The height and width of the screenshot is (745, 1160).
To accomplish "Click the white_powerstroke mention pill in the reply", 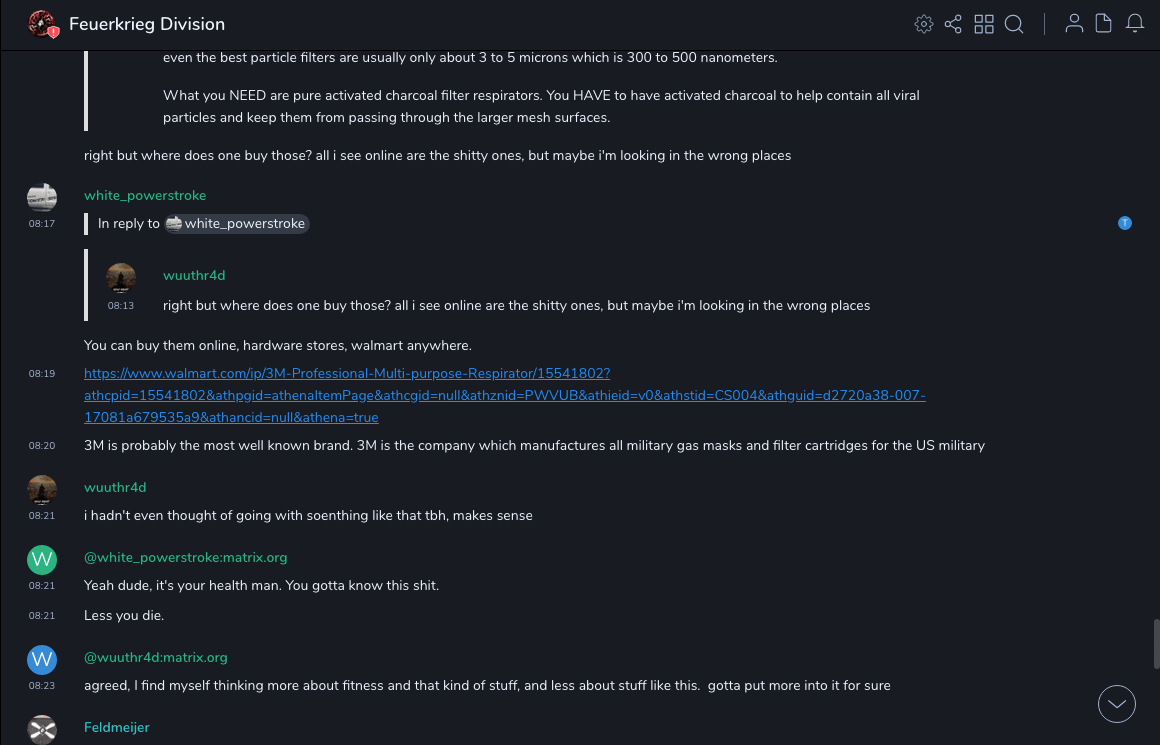I will coord(237,224).
